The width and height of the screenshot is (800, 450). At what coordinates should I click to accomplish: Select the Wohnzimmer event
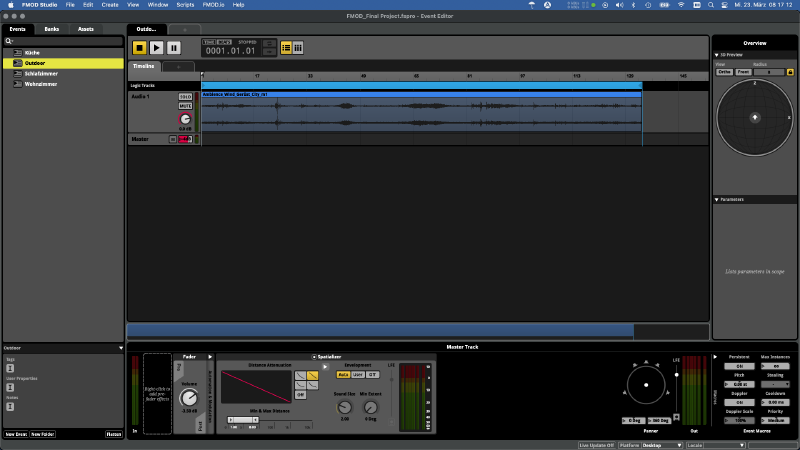[x=63, y=84]
